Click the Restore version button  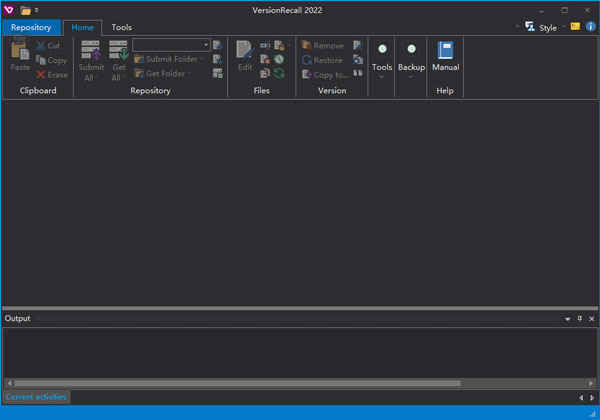[x=322, y=60]
